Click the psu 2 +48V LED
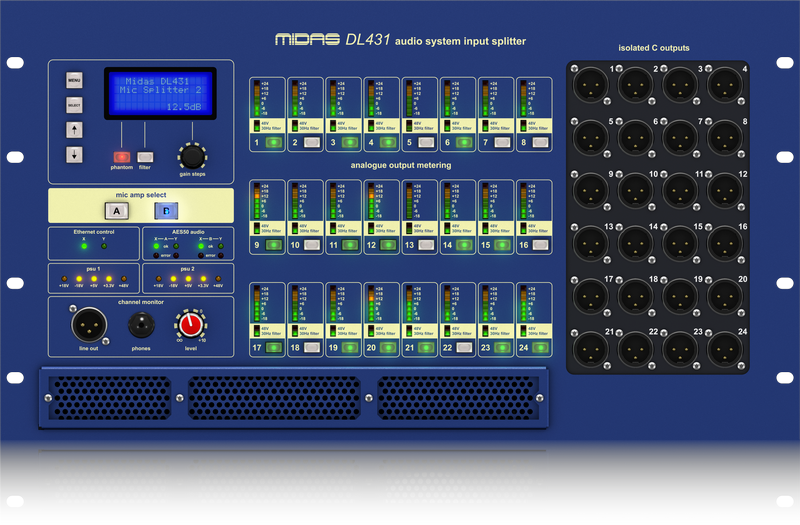Screen dimensions: 800x525 tap(218, 279)
